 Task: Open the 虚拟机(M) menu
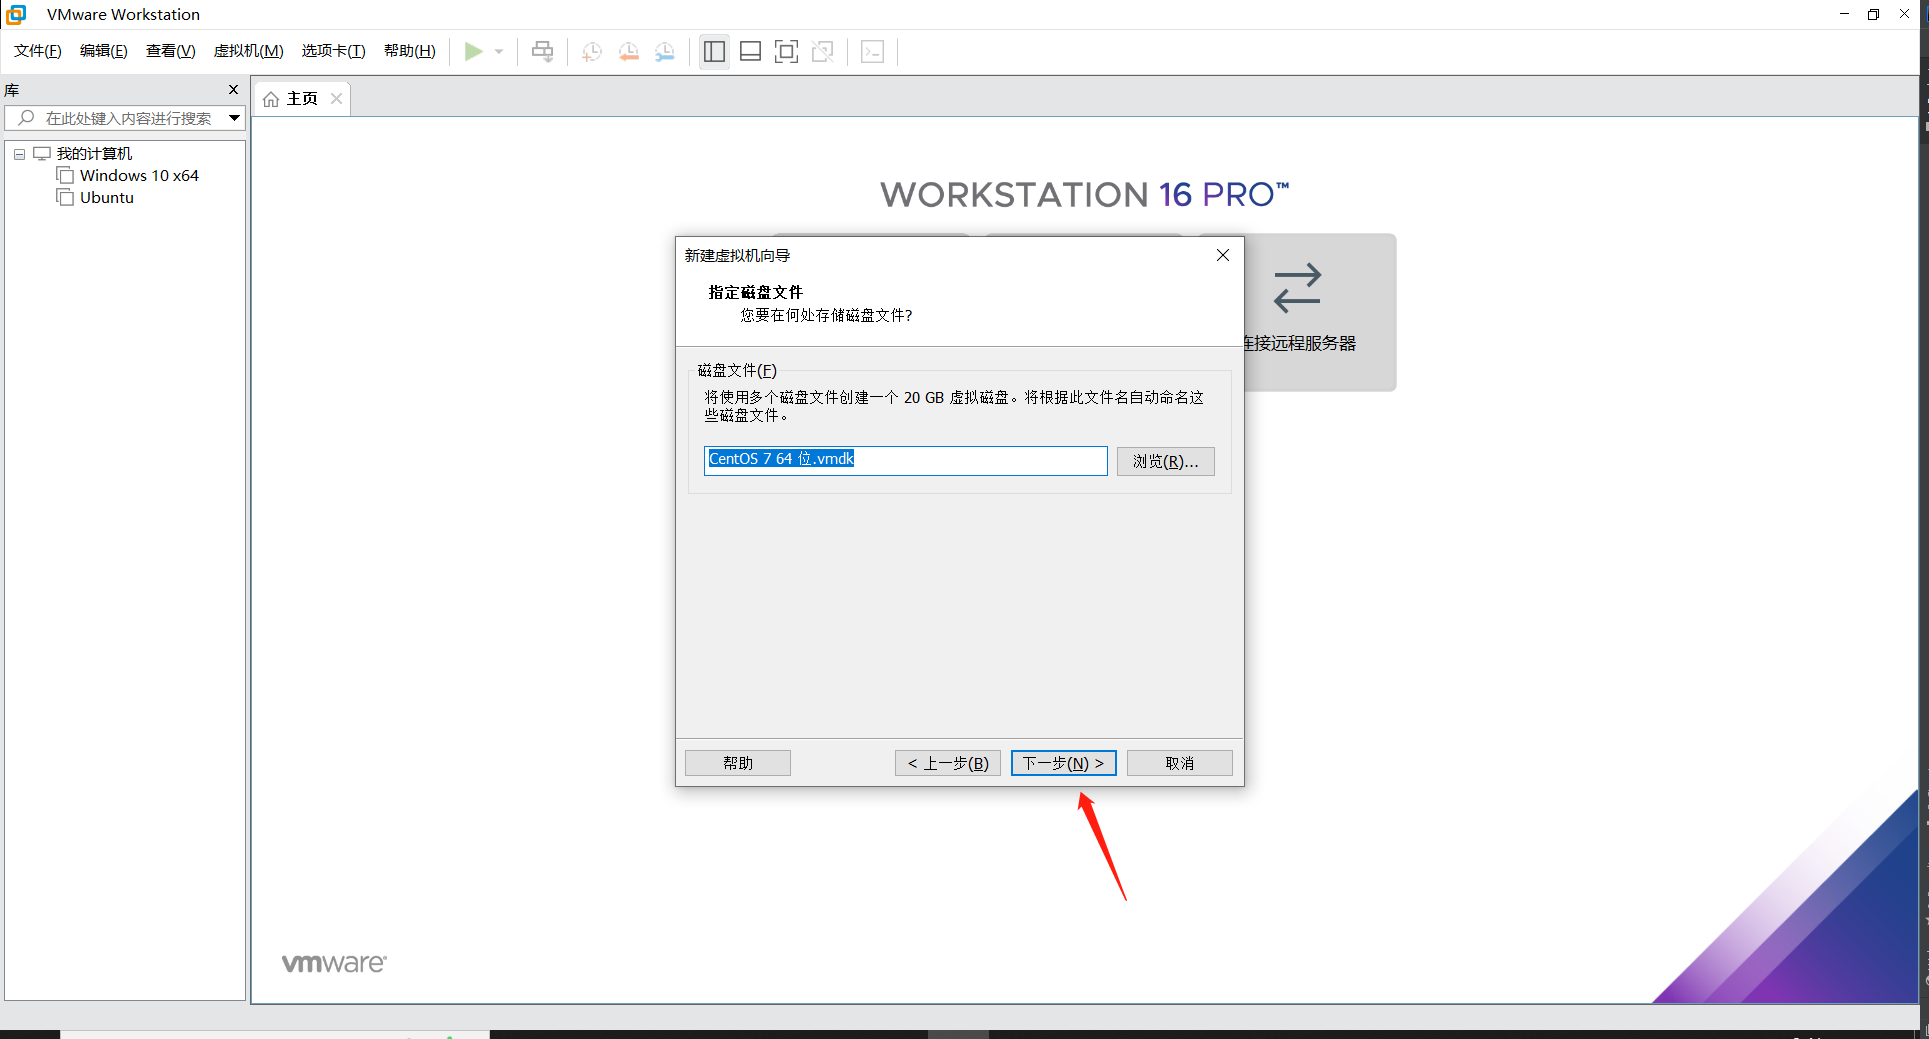coord(249,51)
